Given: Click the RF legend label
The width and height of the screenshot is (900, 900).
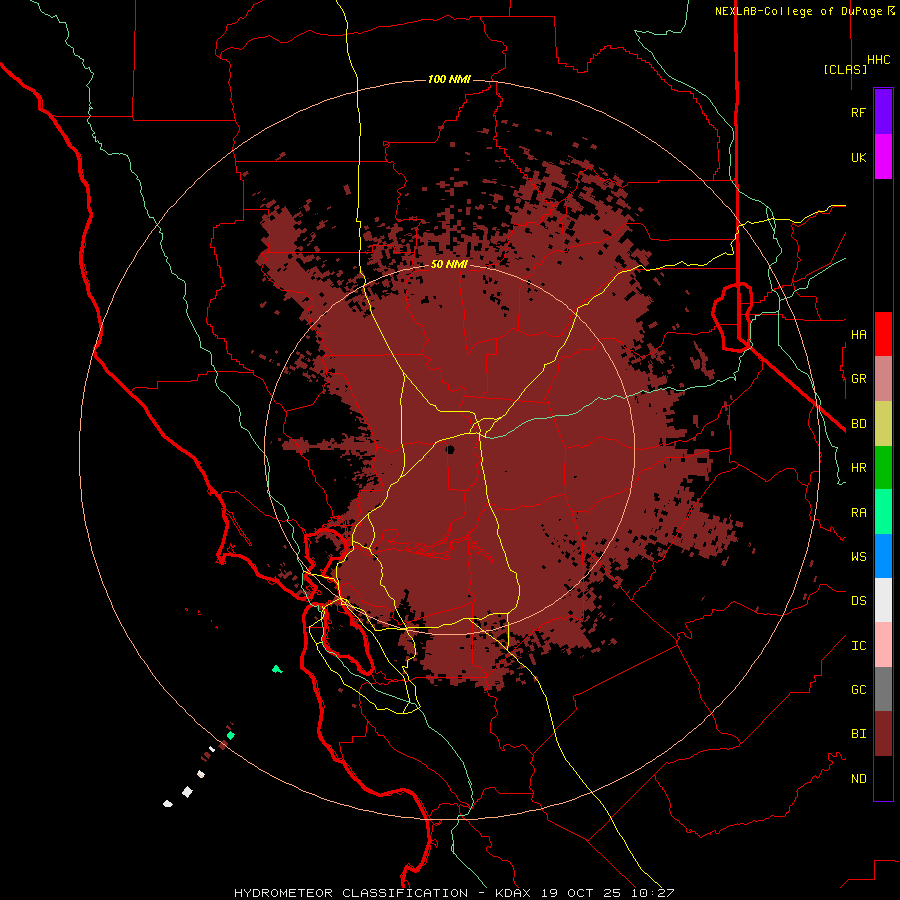Looking at the screenshot, I should click(858, 112).
